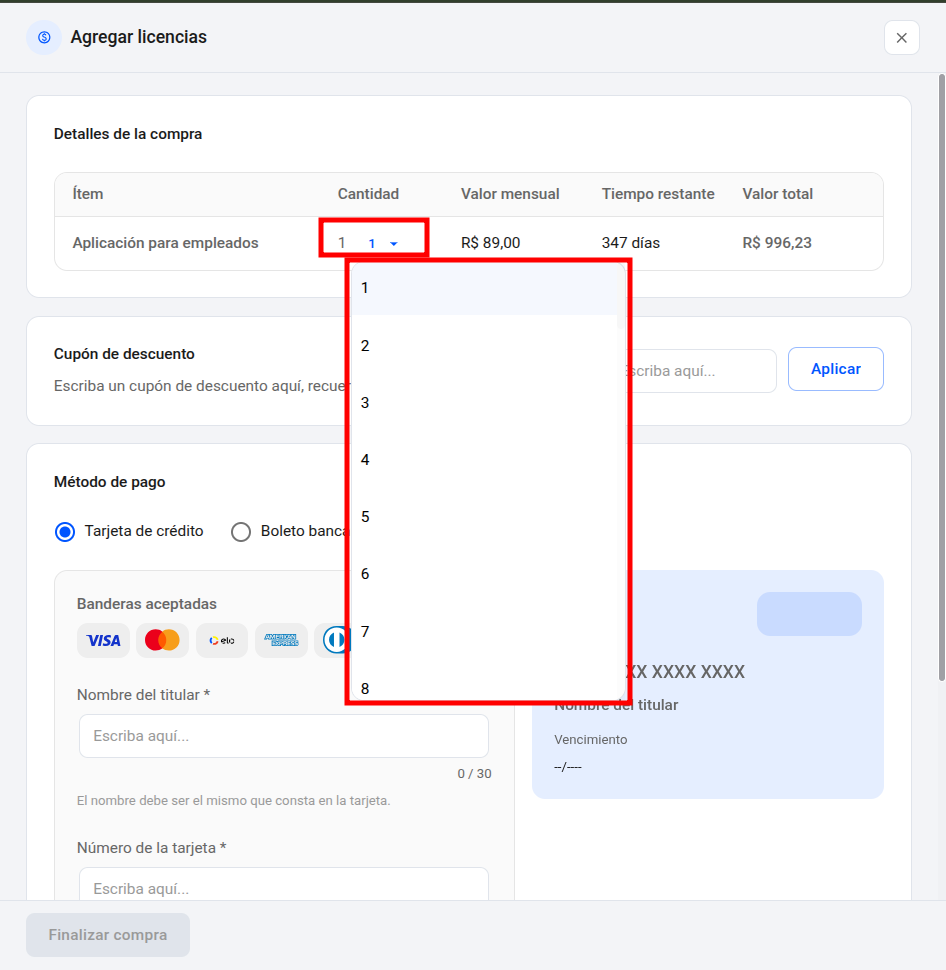Click the coupon code input field
Viewport: 946px width, 970px height.
[x=702, y=371]
